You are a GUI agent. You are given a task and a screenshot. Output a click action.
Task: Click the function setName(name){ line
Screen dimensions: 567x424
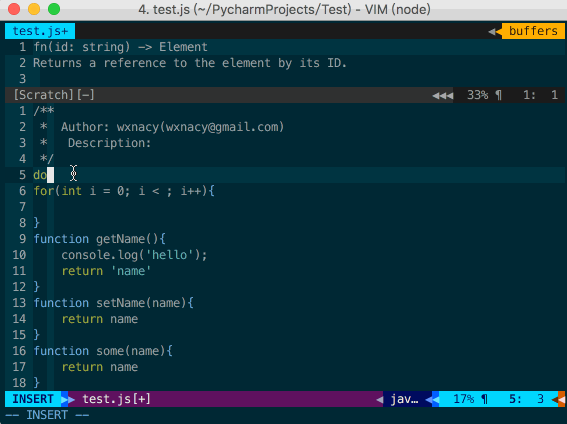point(114,303)
